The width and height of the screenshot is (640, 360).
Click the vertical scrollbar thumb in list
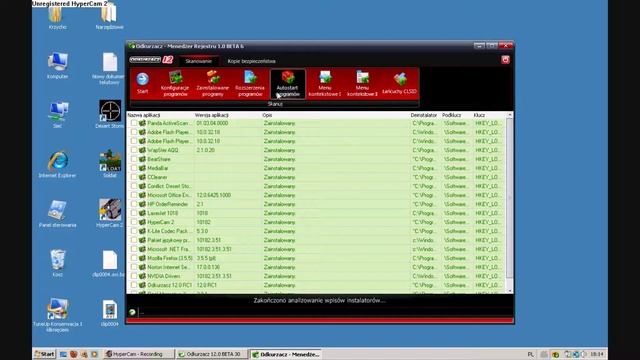(509, 198)
